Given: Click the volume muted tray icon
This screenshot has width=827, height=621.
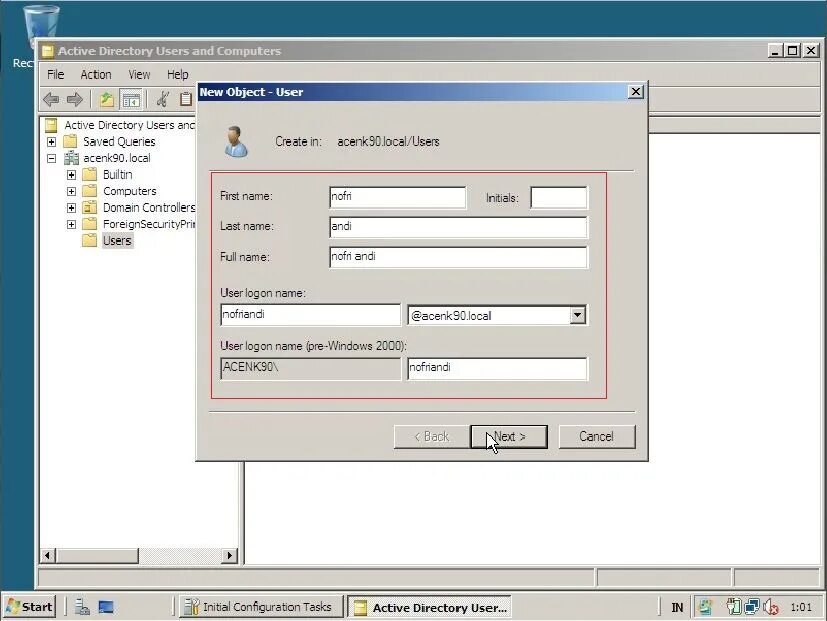Looking at the screenshot, I should [771, 607].
